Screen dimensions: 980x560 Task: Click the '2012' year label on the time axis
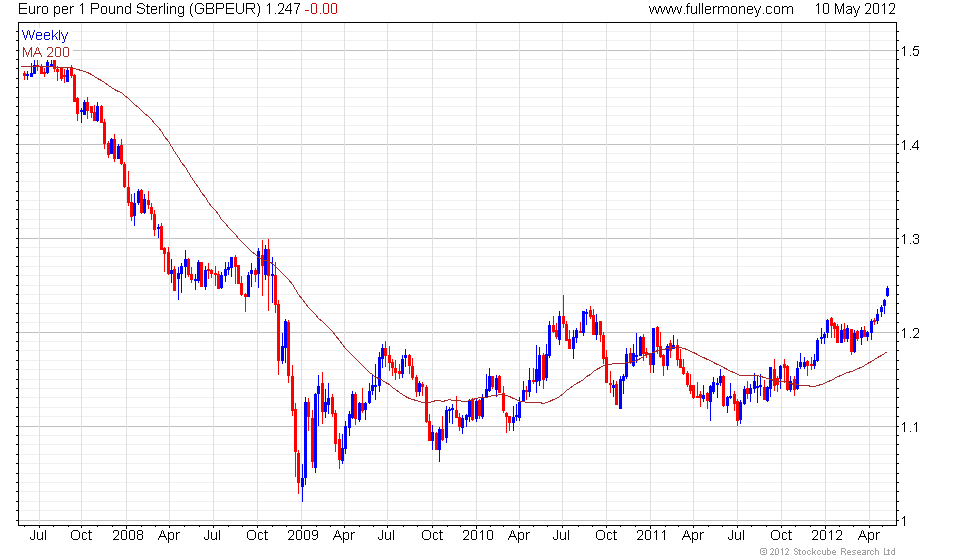click(826, 536)
